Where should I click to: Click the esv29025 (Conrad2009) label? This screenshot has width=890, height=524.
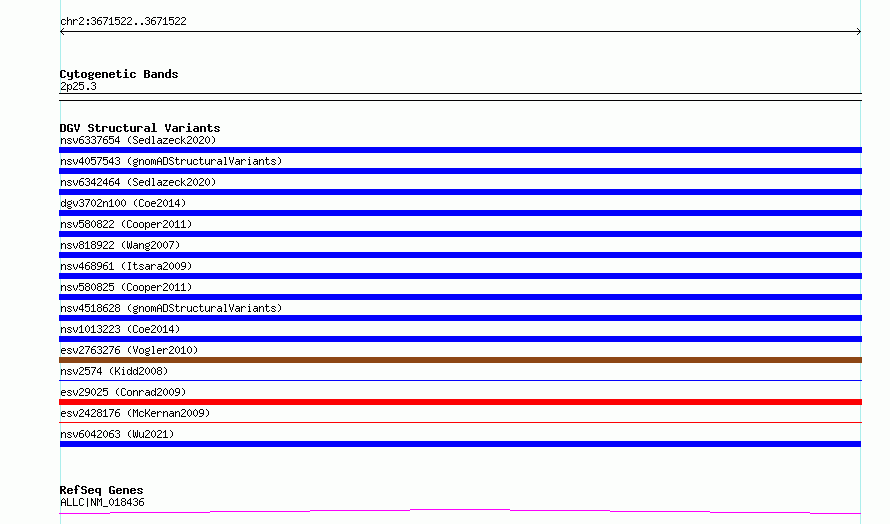[x=123, y=392]
